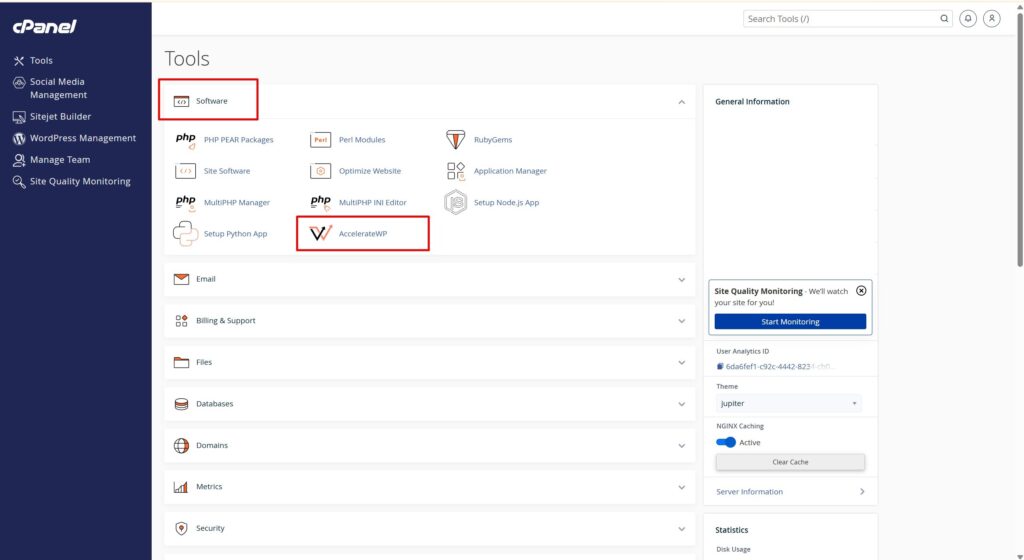Viewport: 1024px width, 560px height.
Task: Click the notifications bell icon
Action: (x=968, y=18)
